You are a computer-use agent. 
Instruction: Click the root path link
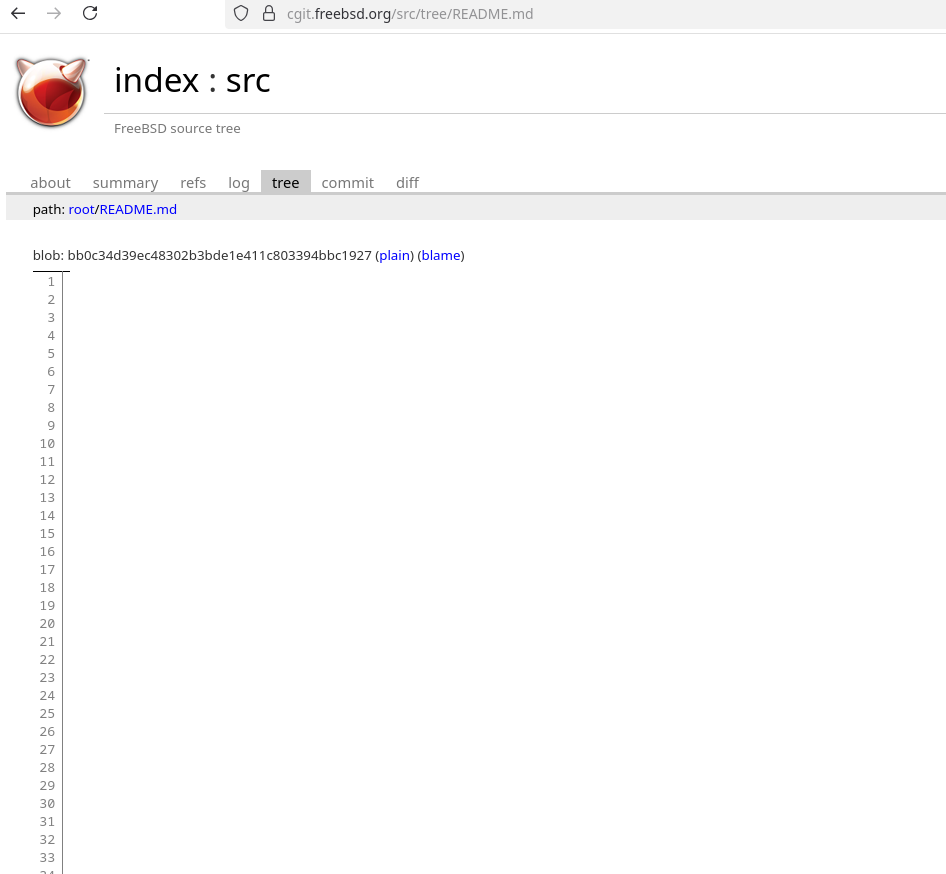coord(81,209)
